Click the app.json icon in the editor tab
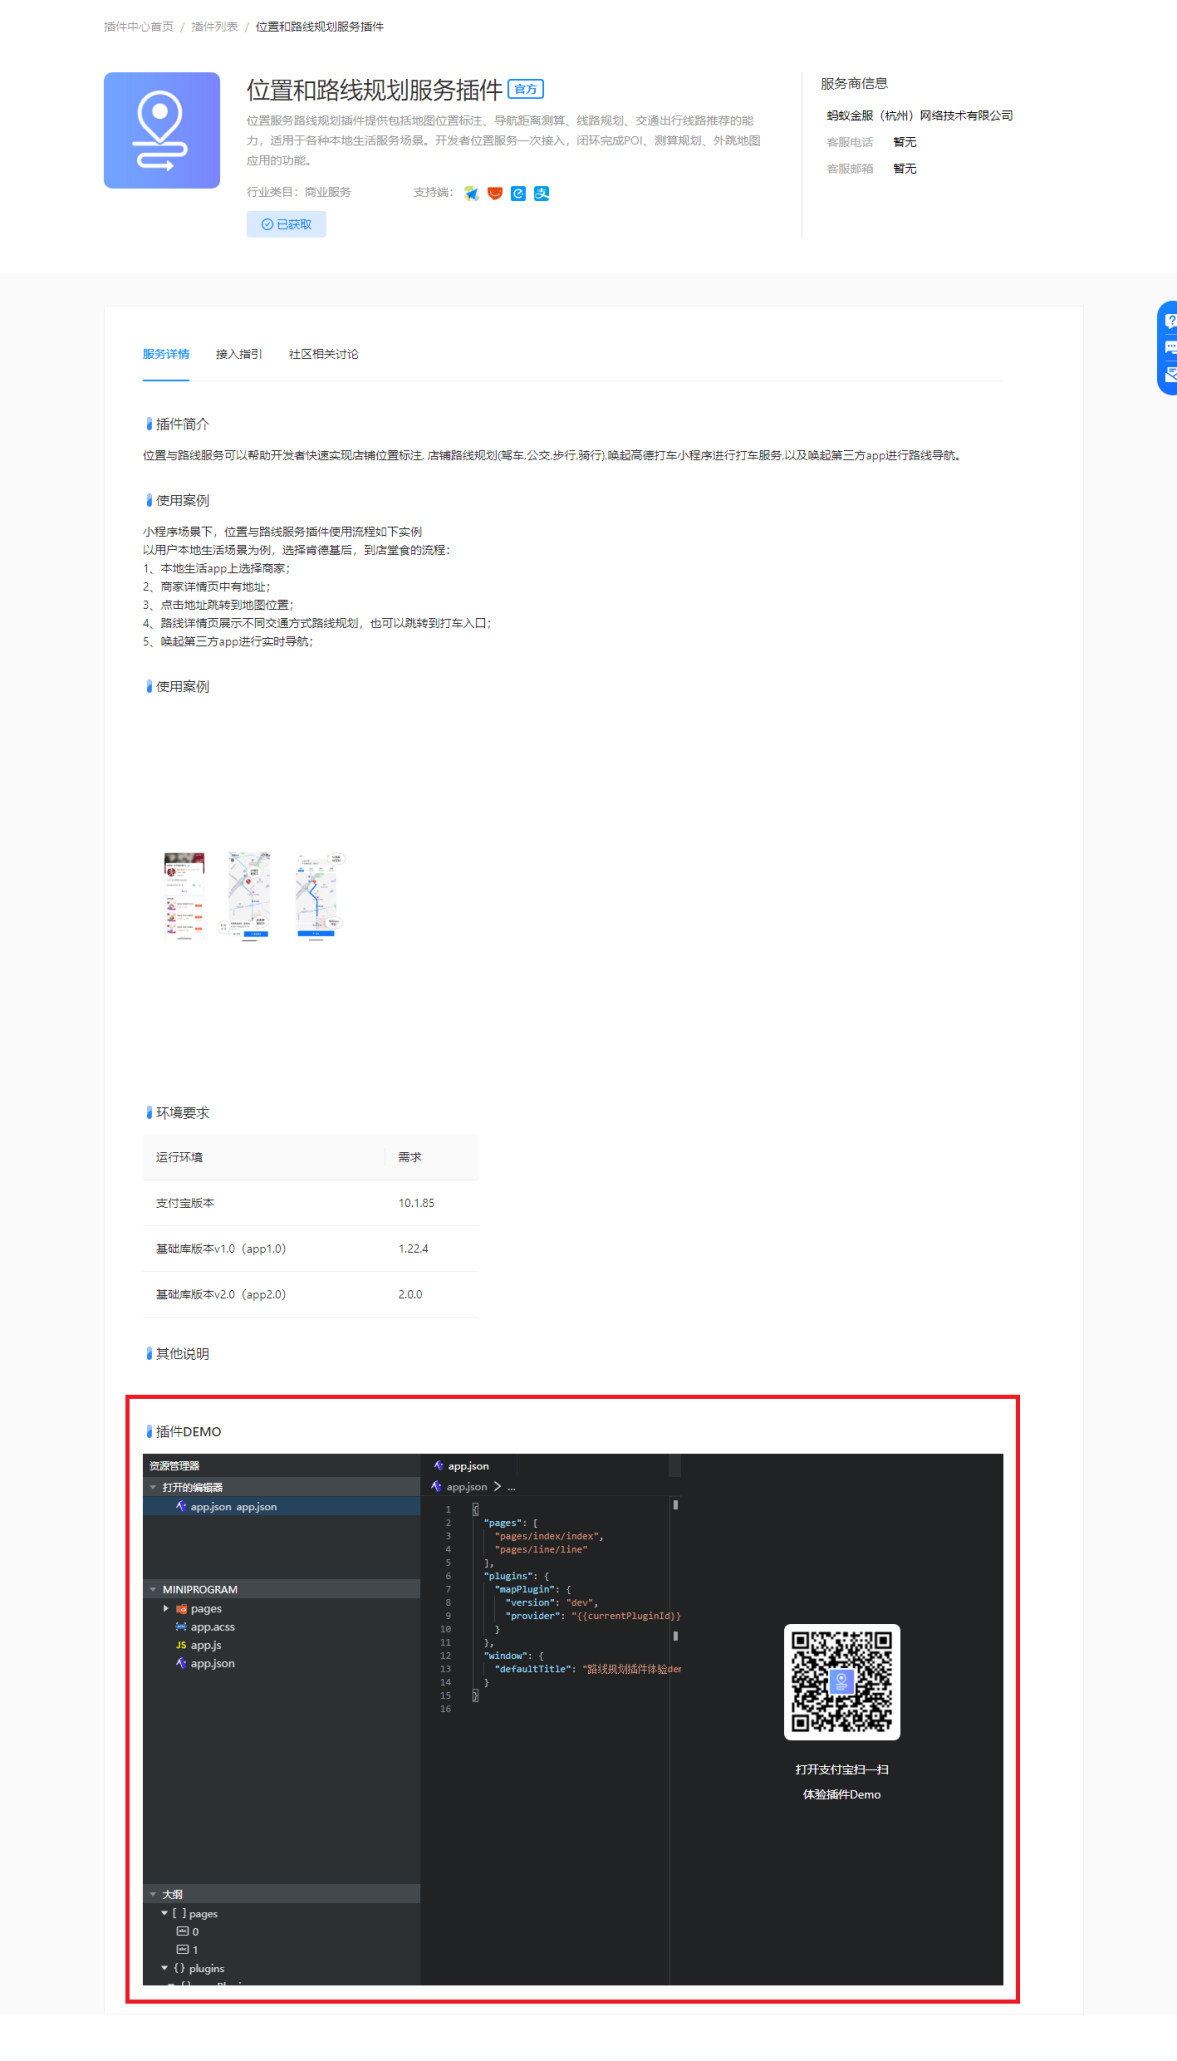Screen dimensions: 1177x2061 tap(438, 1466)
